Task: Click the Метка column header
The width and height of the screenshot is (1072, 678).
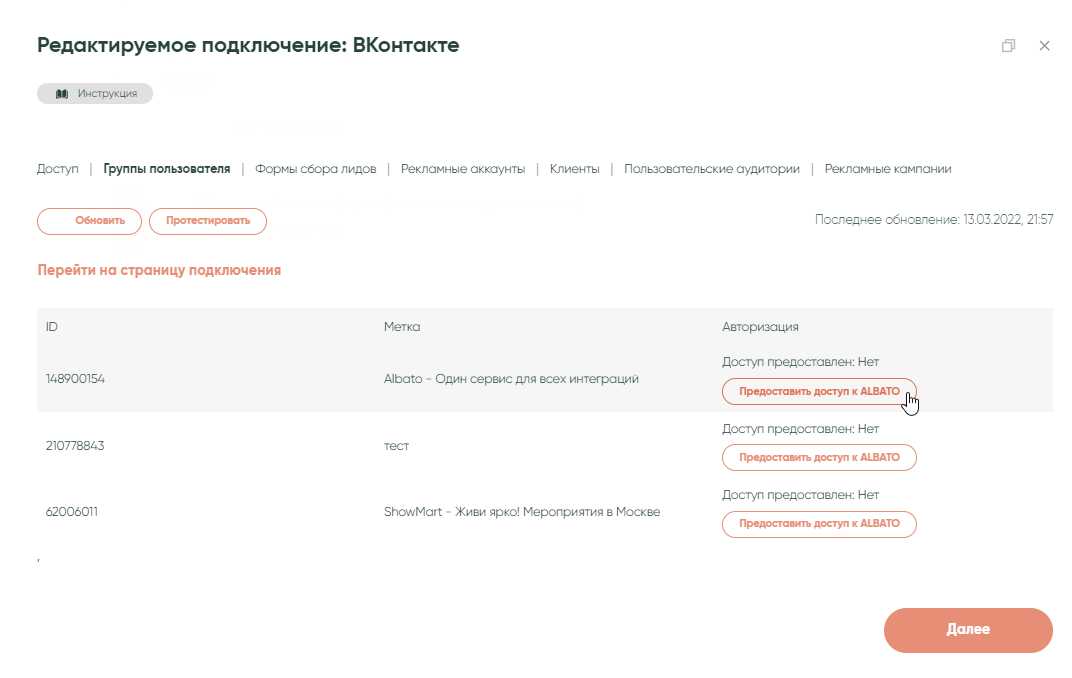Action: click(402, 327)
